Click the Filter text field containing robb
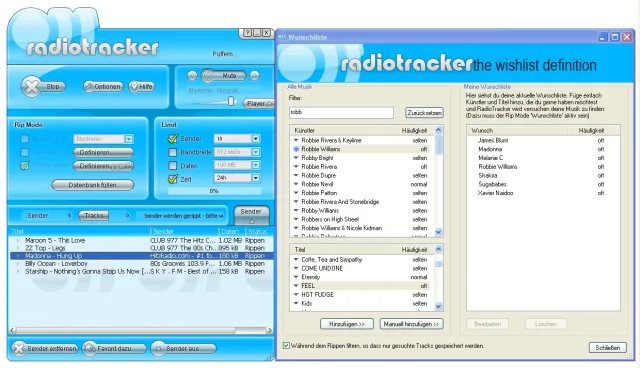 pos(341,112)
